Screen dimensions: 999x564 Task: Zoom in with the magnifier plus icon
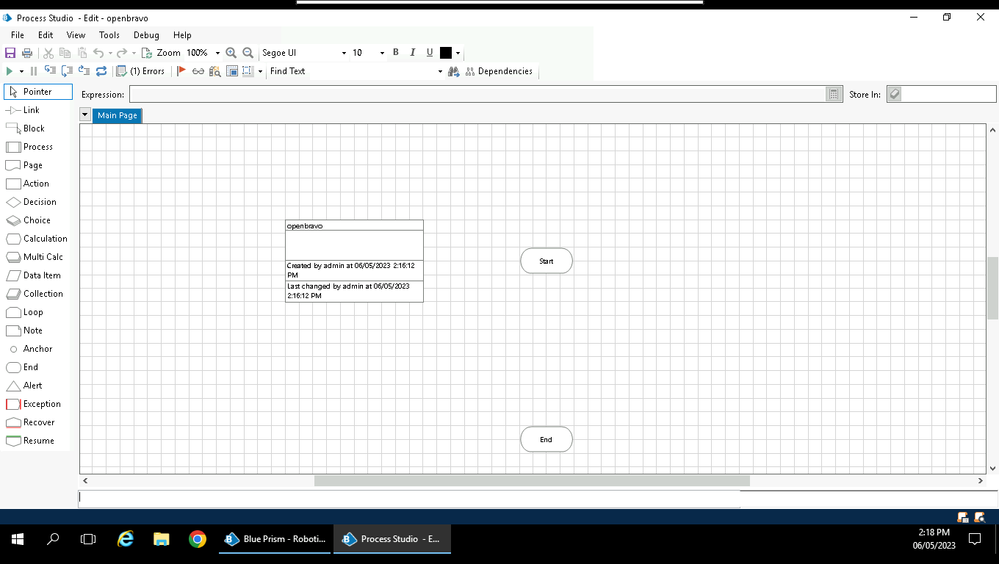coord(231,53)
